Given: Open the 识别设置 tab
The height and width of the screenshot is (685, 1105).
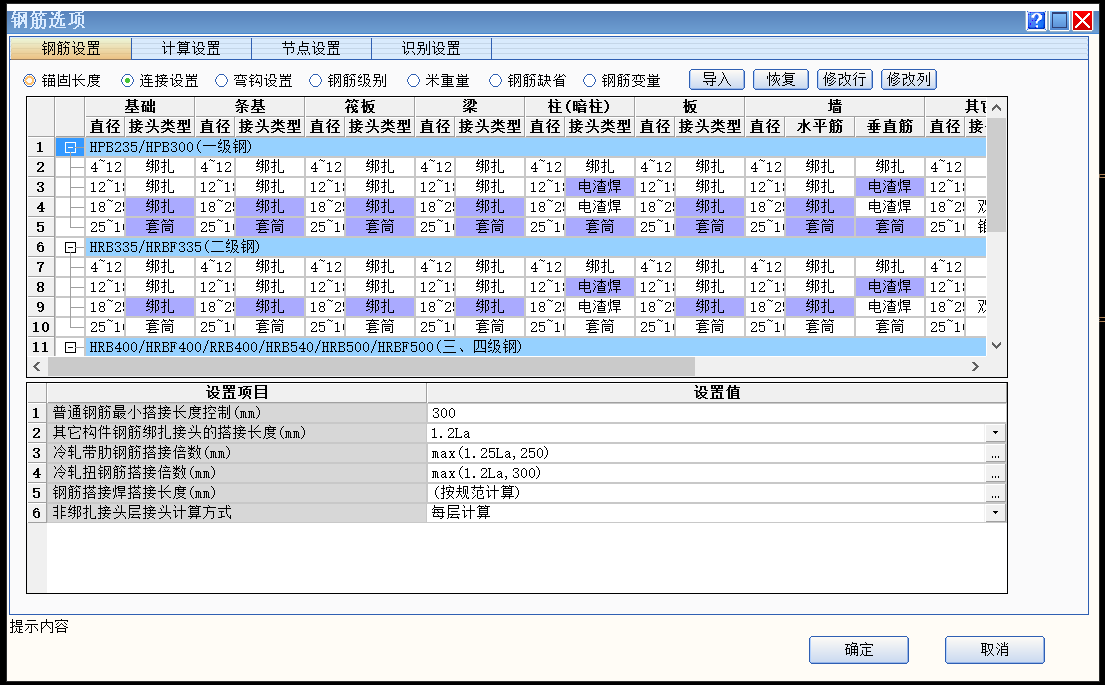Looking at the screenshot, I should [x=431, y=49].
